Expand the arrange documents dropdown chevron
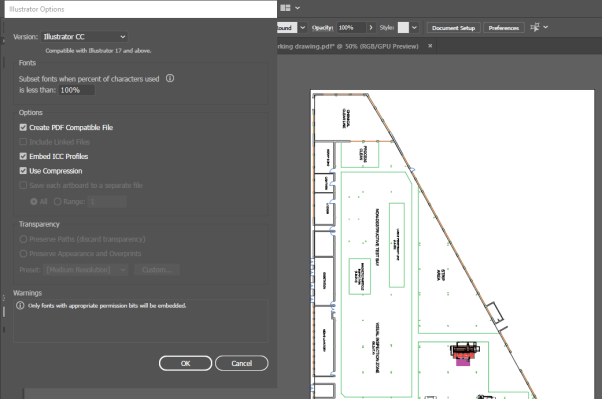602x399 pixels. pyautogui.click(x=297, y=8)
